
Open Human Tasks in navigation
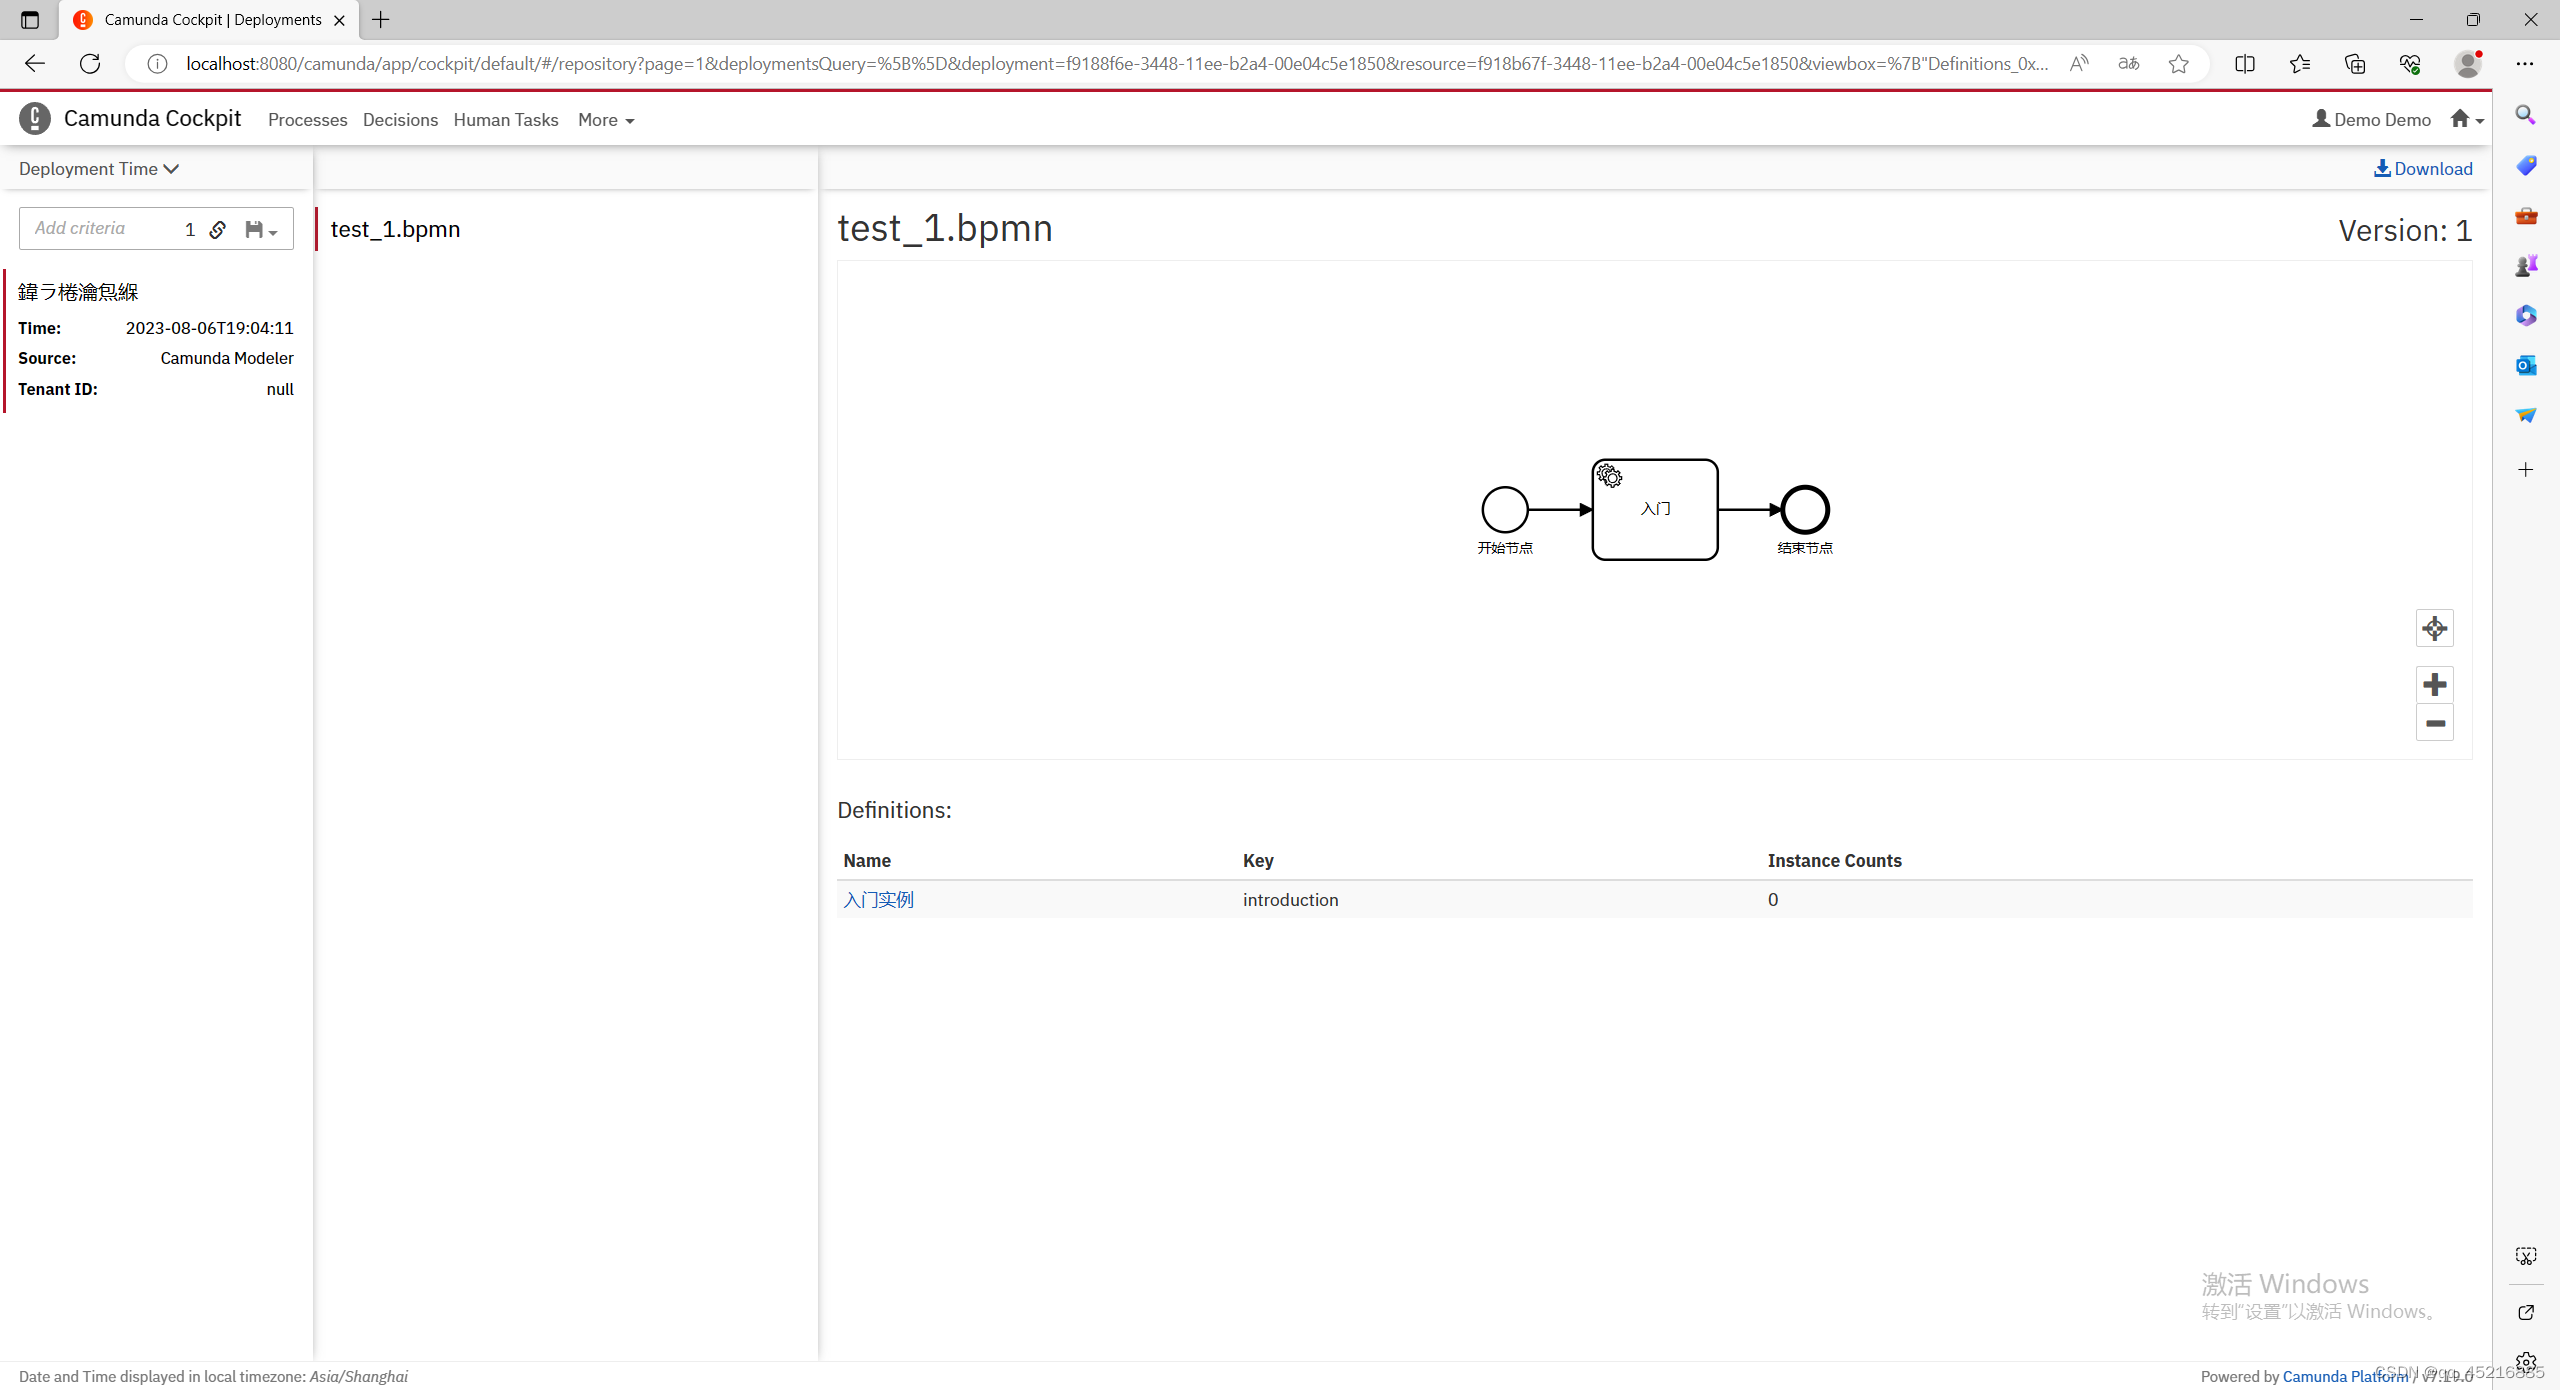506,120
